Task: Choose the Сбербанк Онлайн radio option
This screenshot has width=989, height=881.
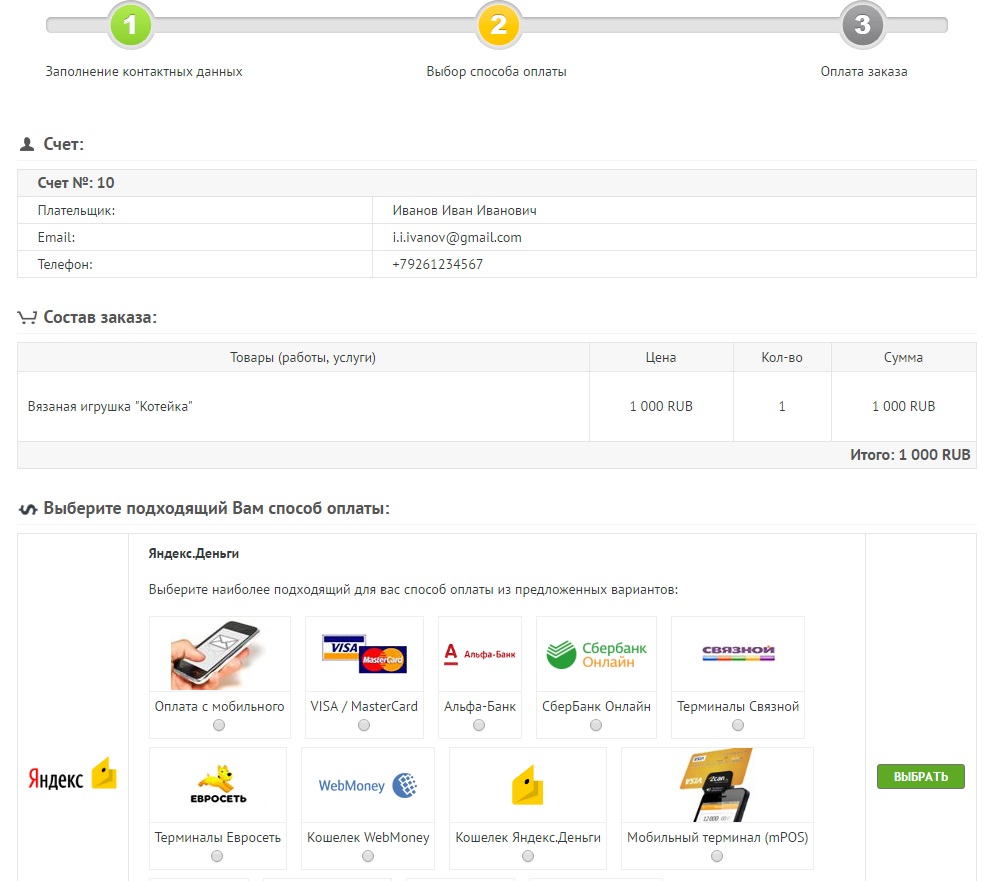Action: [596, 725]
